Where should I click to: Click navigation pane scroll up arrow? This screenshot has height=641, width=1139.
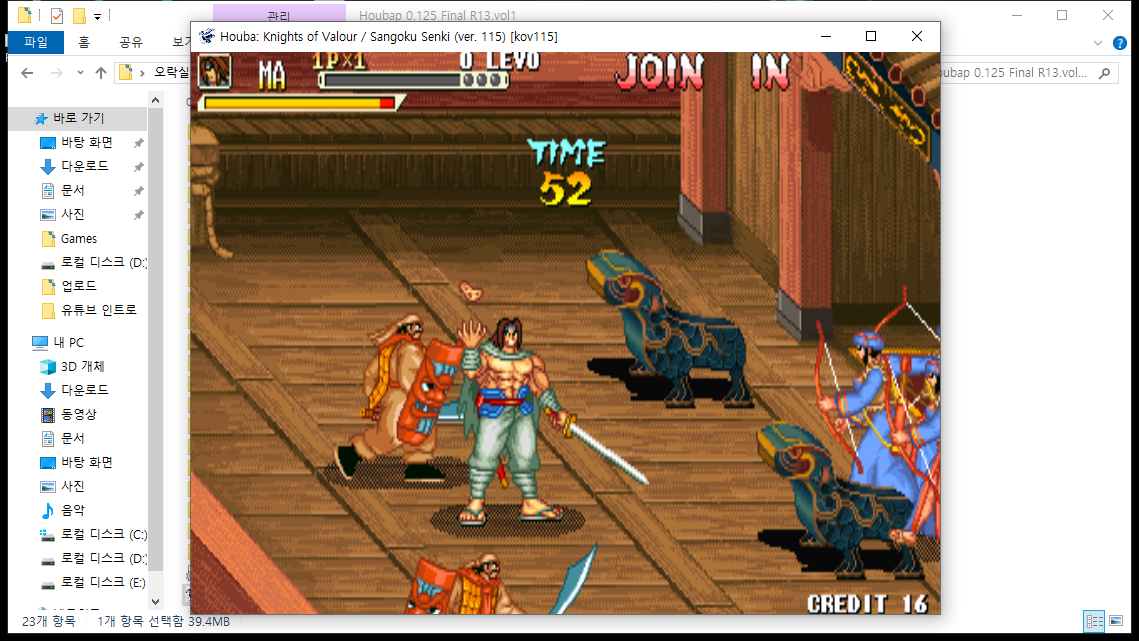[x=155, y=100]
